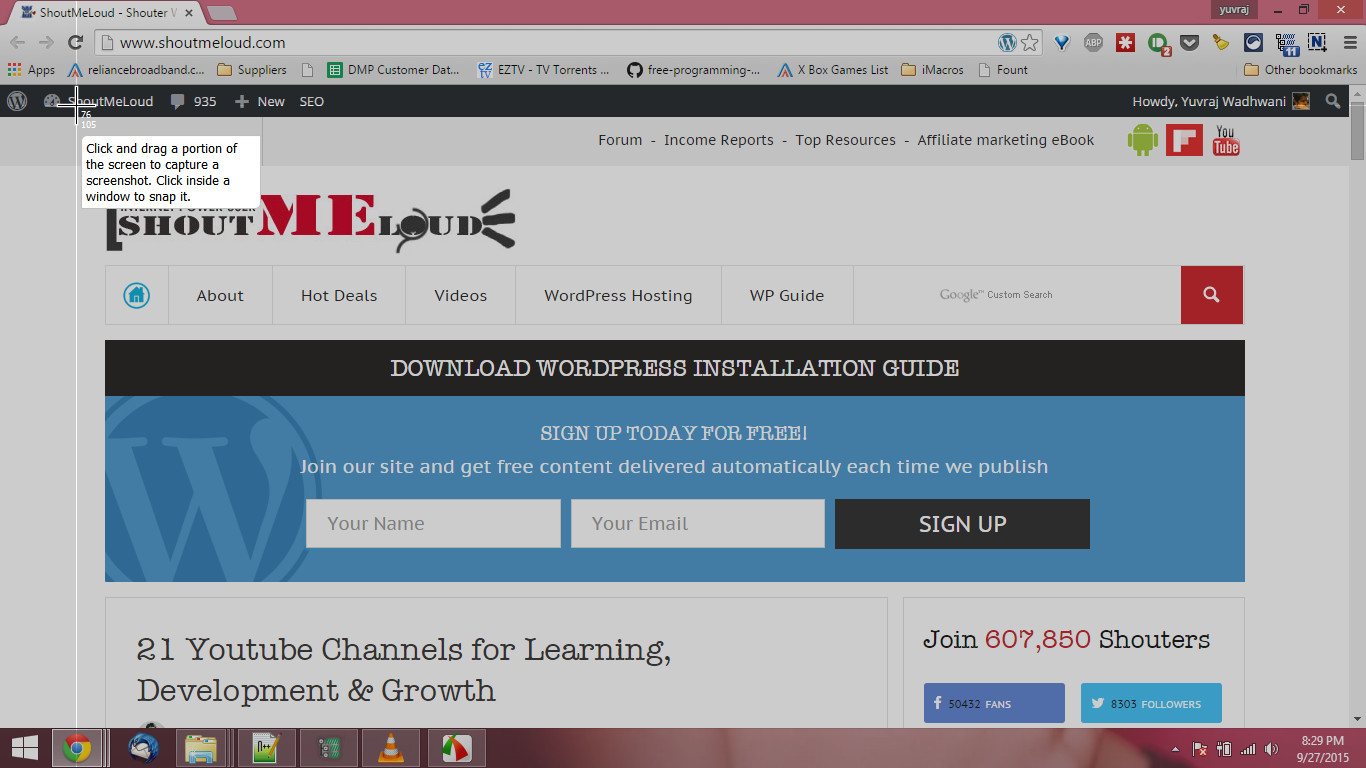1366x768 pixels.
Task: Open the Top Resources link
Action: pos(846,140)
